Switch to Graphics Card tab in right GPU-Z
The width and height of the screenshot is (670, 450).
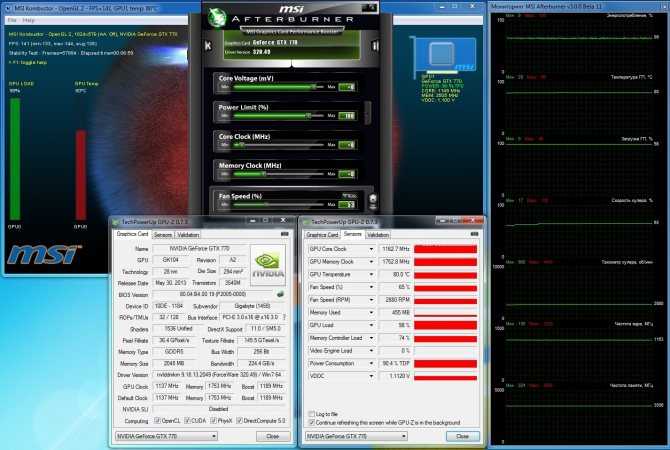[322, 235]
